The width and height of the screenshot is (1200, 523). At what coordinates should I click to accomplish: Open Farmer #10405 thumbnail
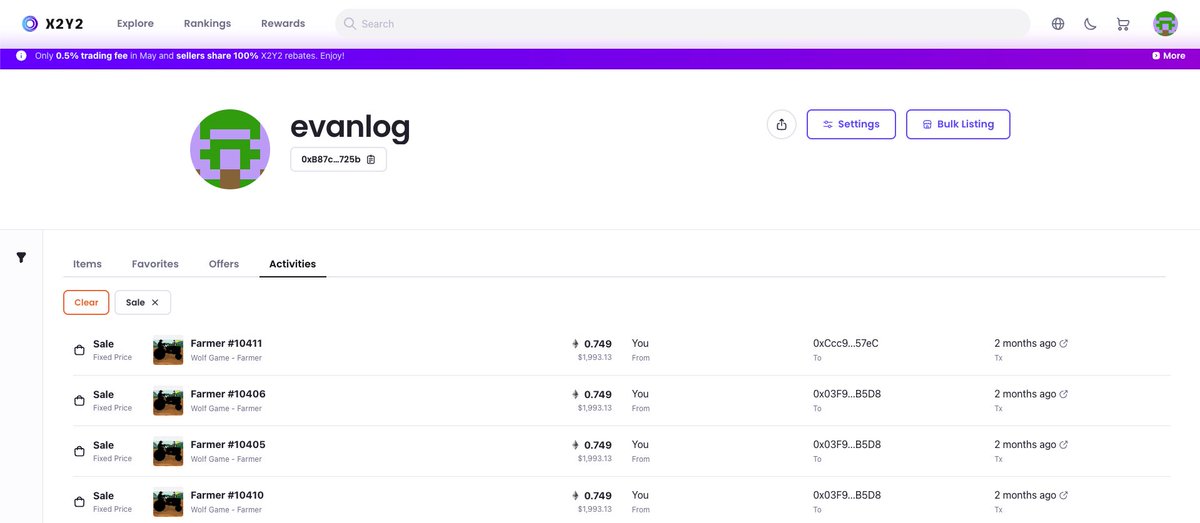[168, 451]
